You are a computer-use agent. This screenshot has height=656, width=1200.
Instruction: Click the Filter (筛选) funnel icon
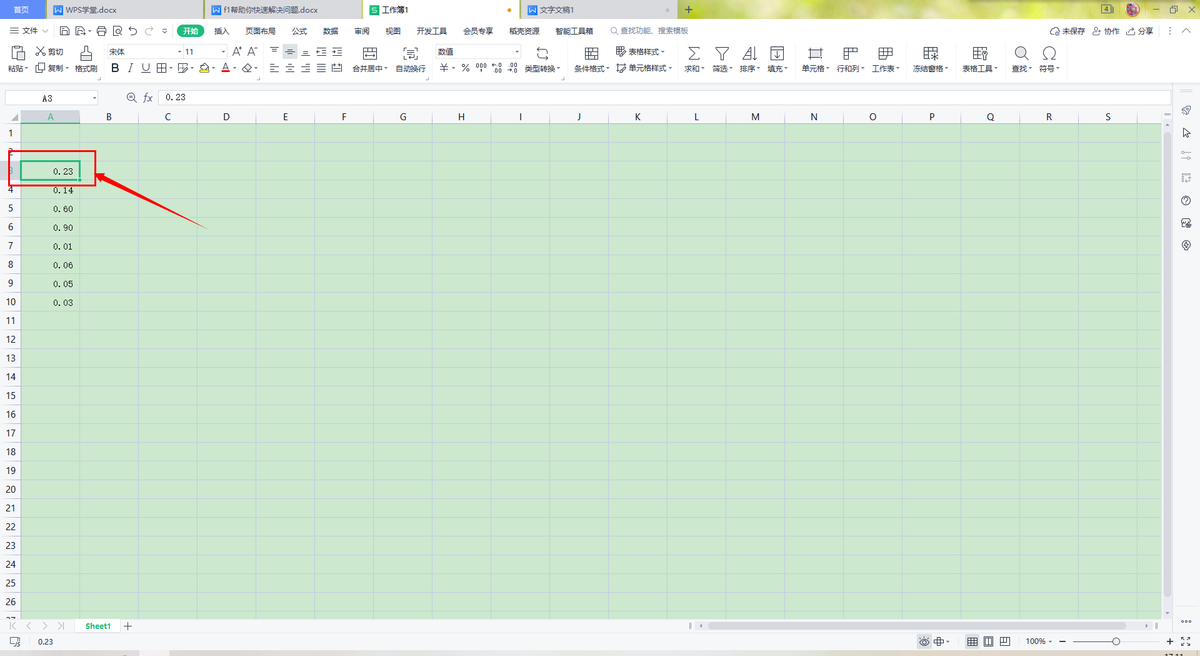[x=721, y=53]
